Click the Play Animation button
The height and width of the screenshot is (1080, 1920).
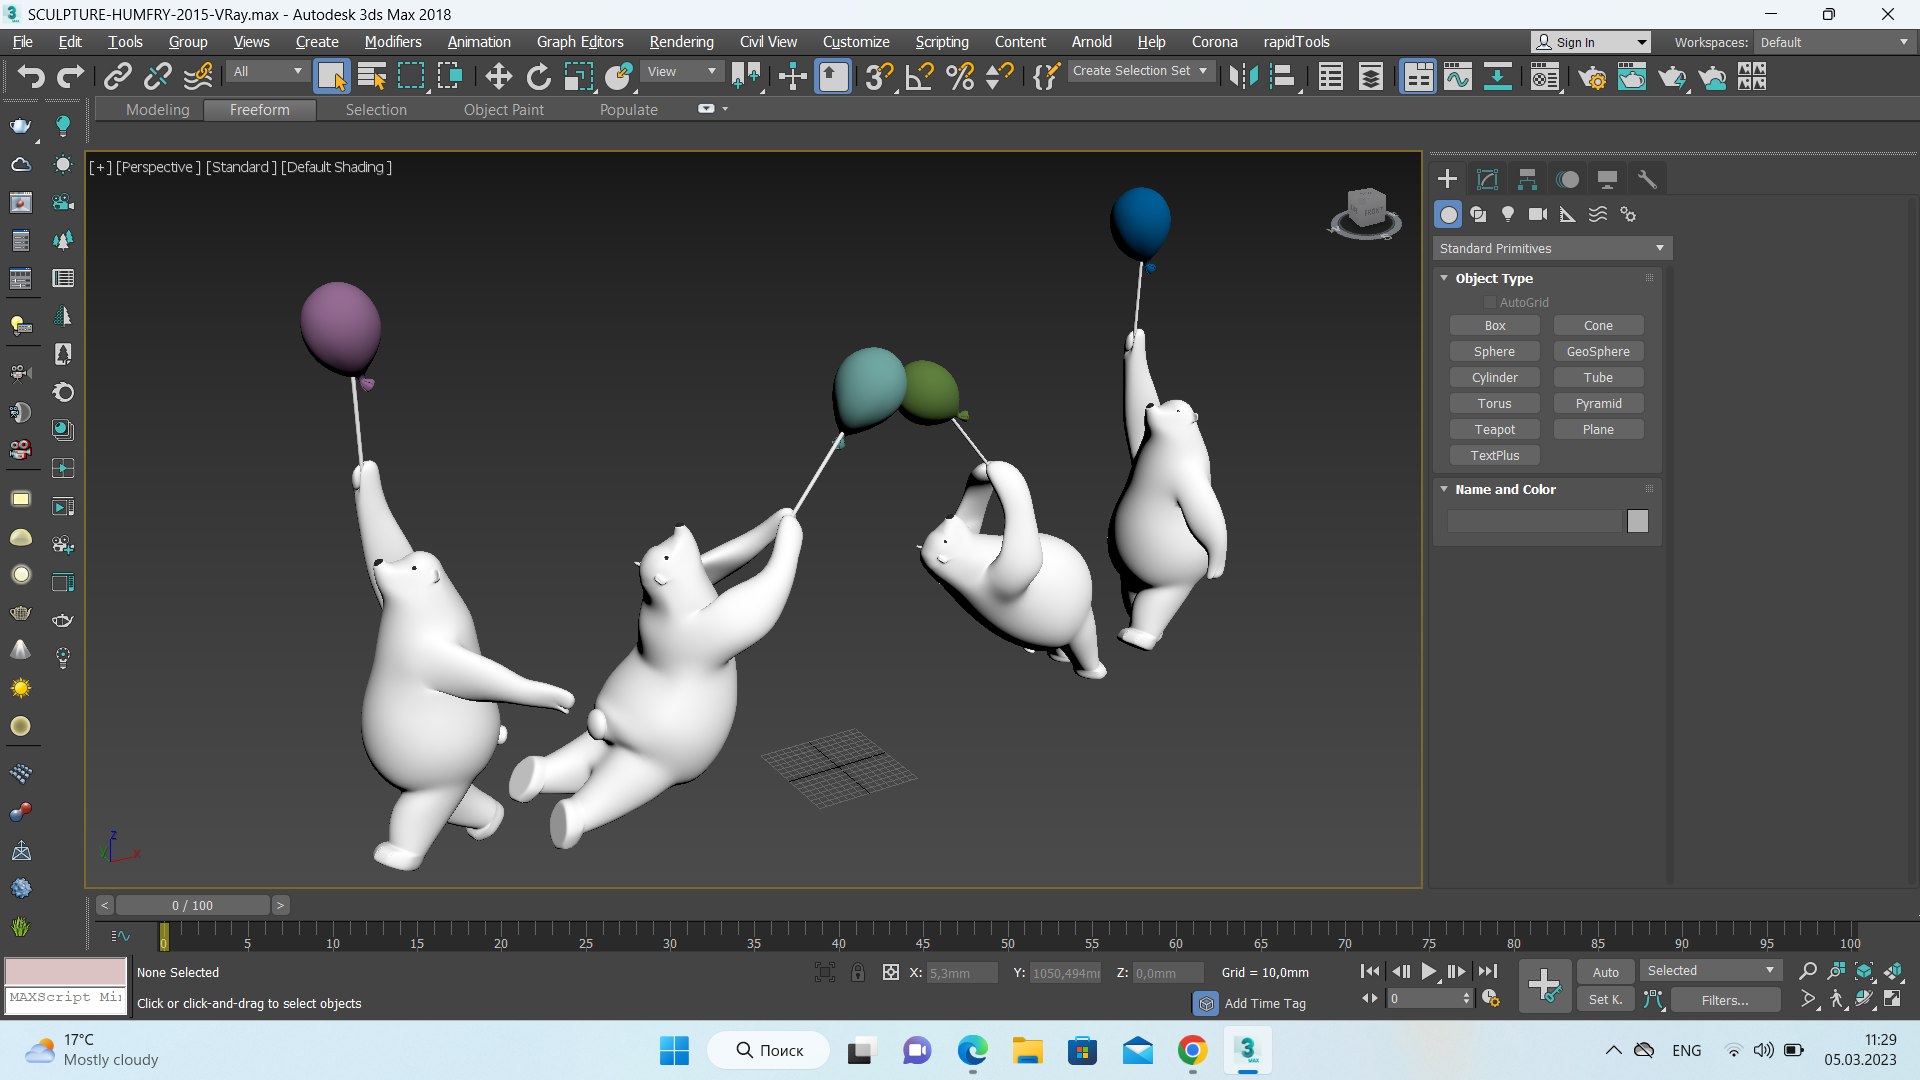click(1429, 971)
